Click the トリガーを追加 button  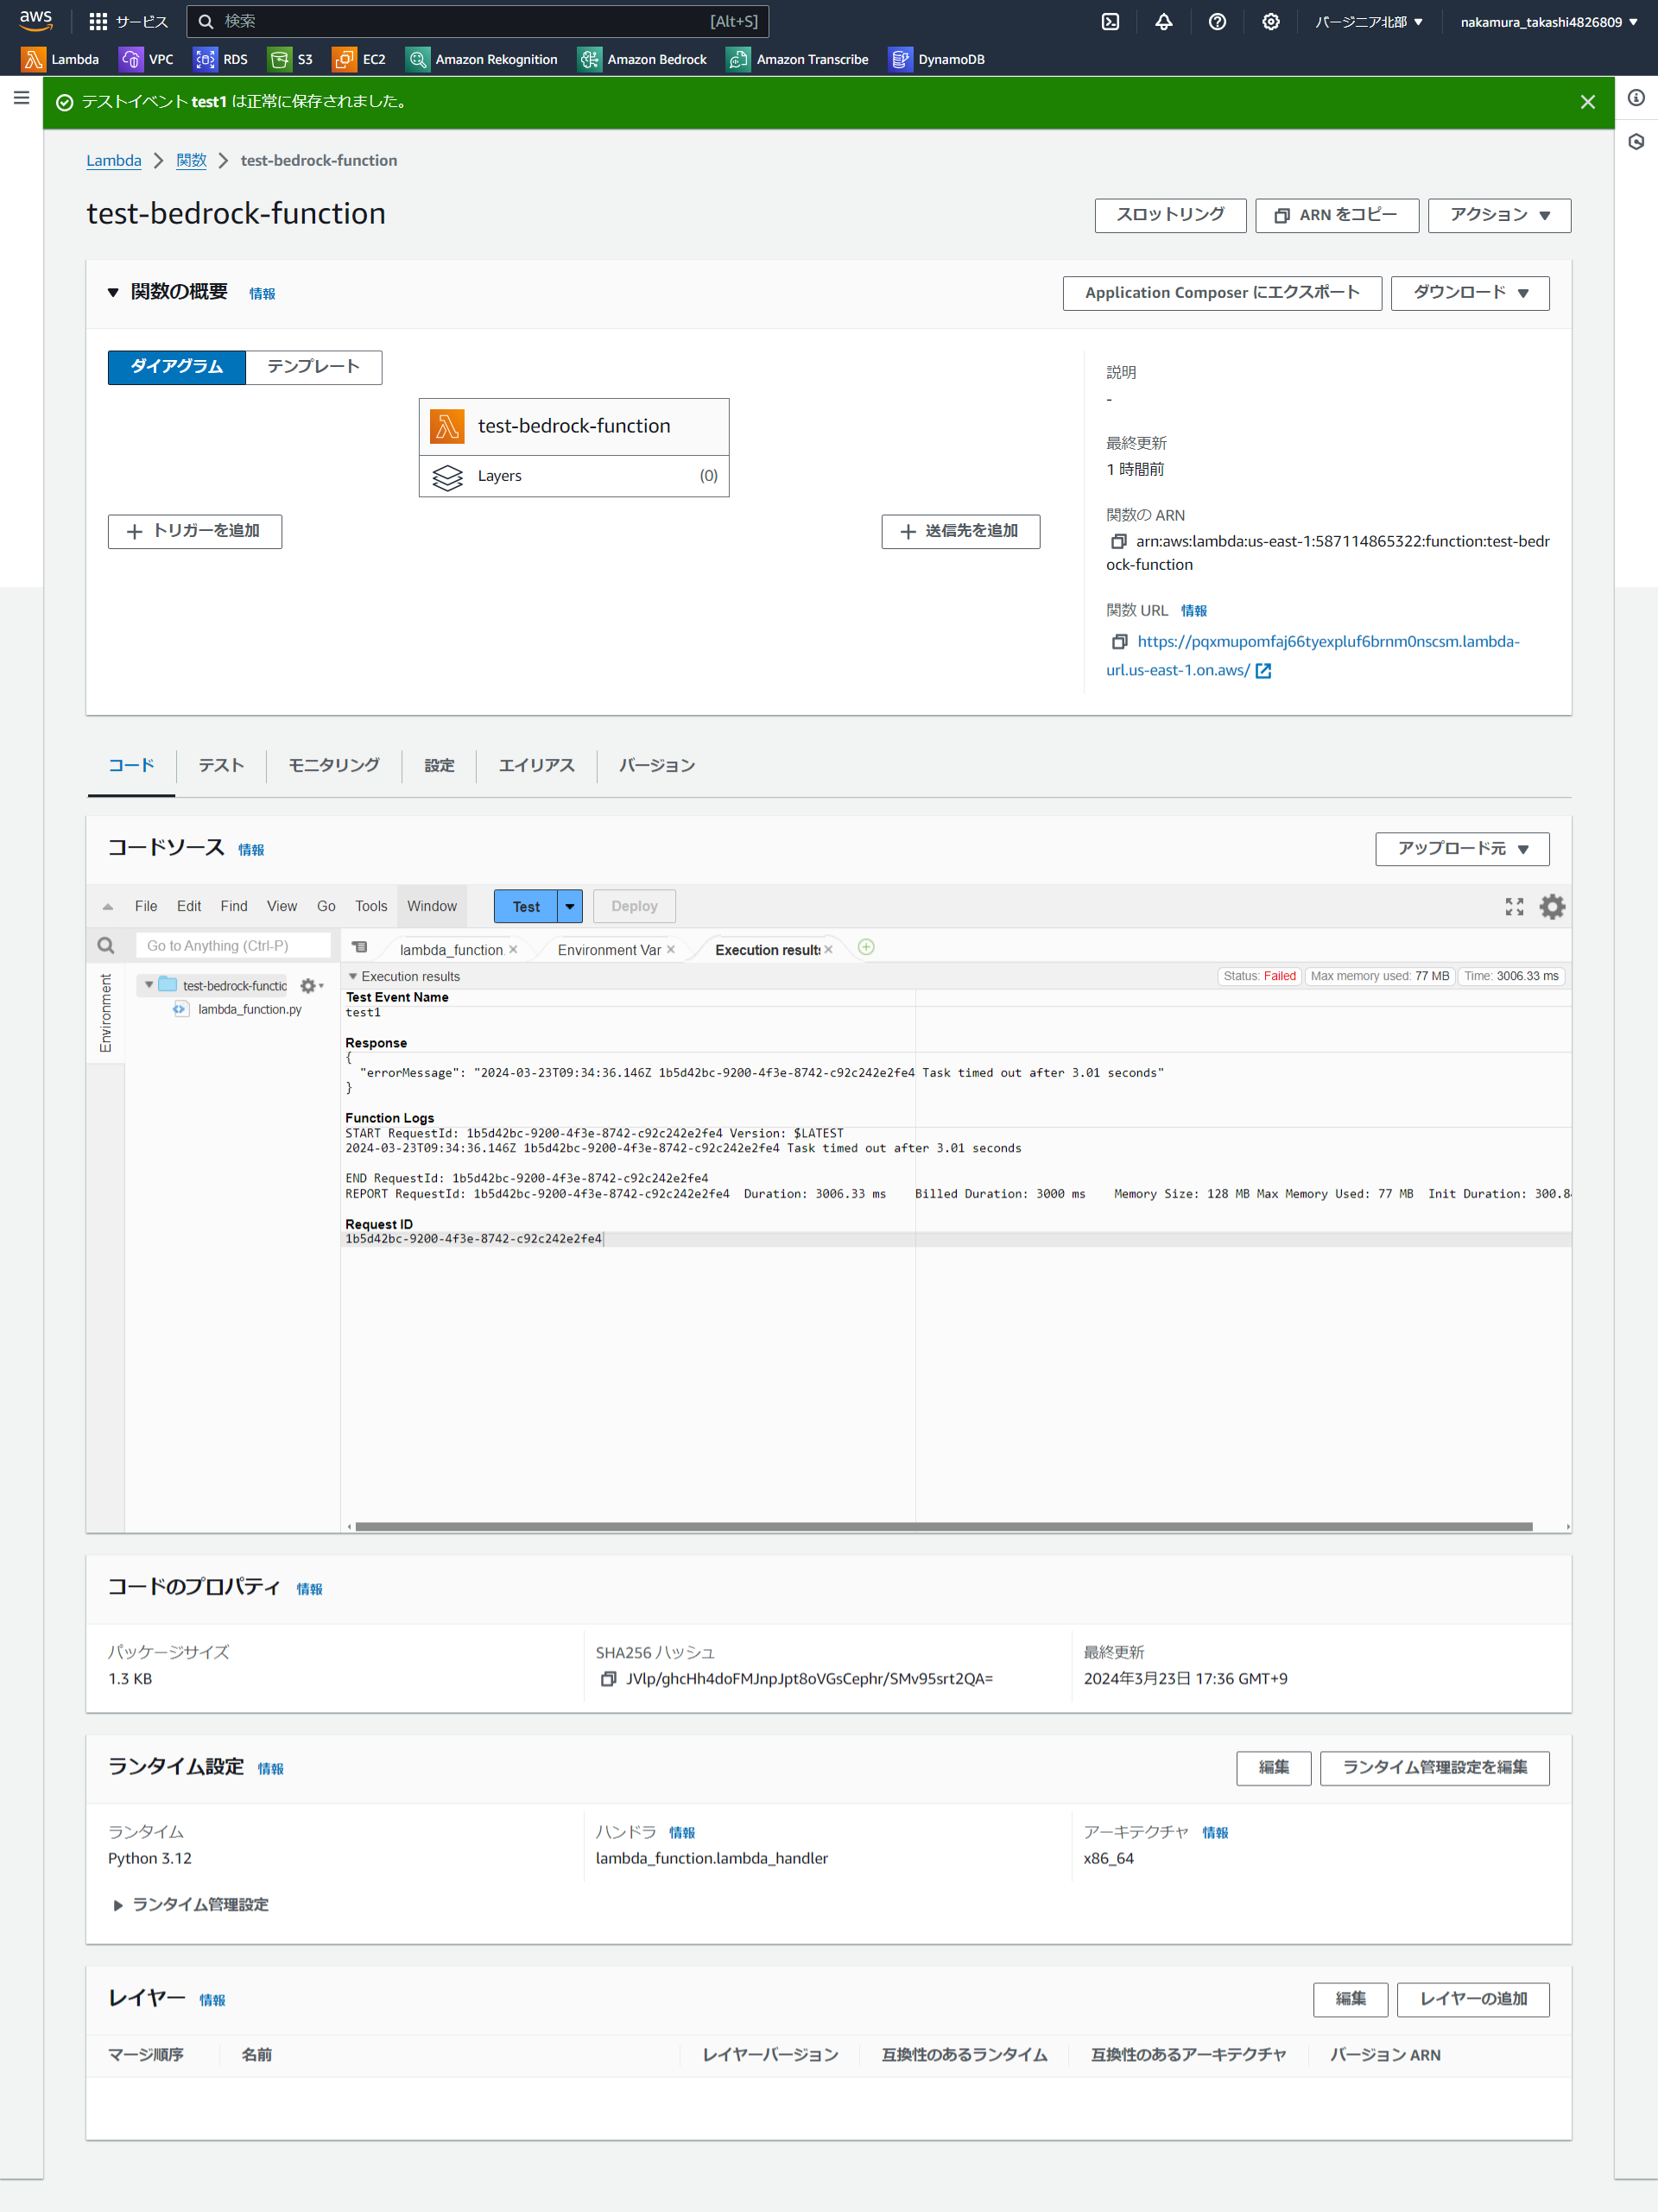click(x=195, y=532)
